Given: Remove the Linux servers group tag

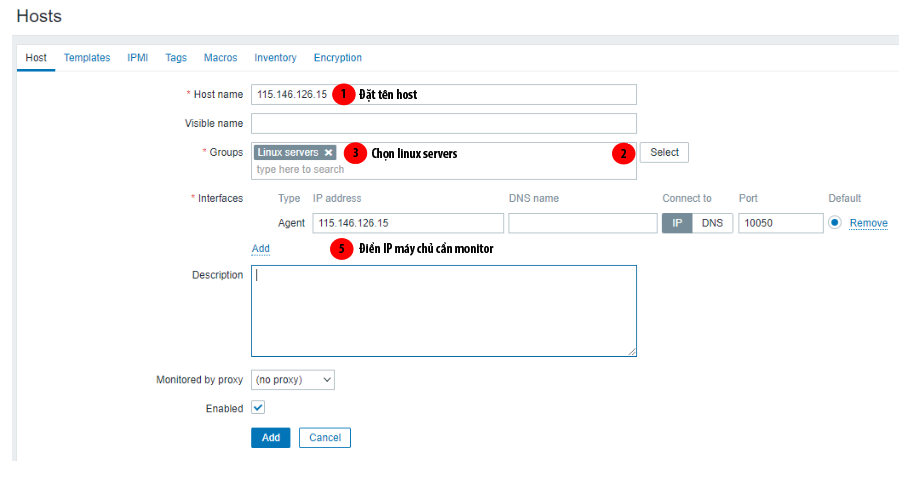Looking at the screenshot, I should 329,152.
